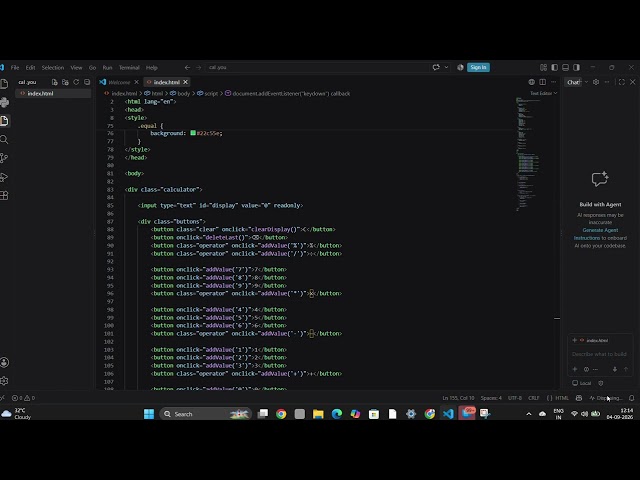Image resolution: width=640 pixels, height=480 pixels.
Task: Click HTML language mode in status bar
Action: [562, 398]
